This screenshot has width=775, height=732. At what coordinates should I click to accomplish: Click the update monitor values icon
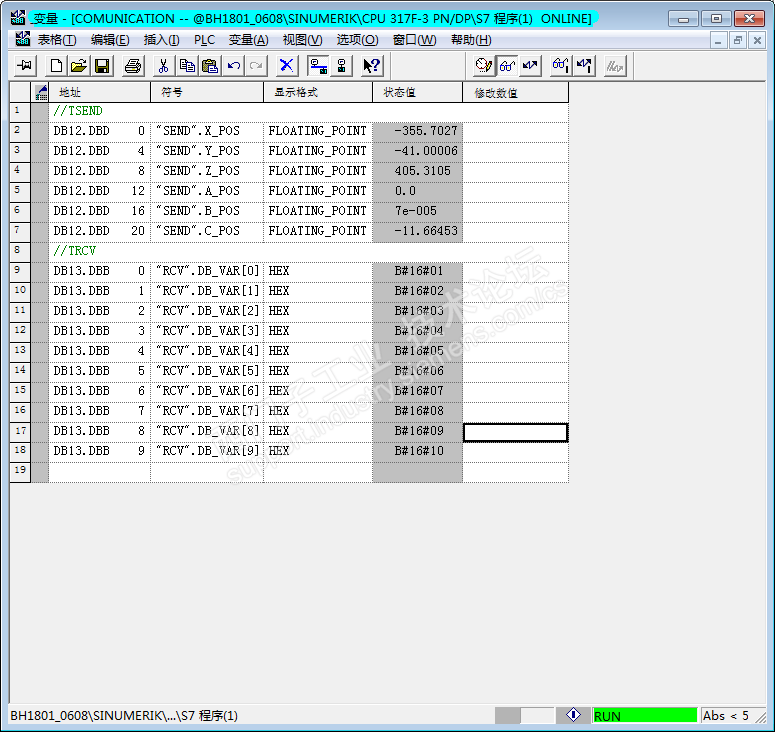(561, 66)
